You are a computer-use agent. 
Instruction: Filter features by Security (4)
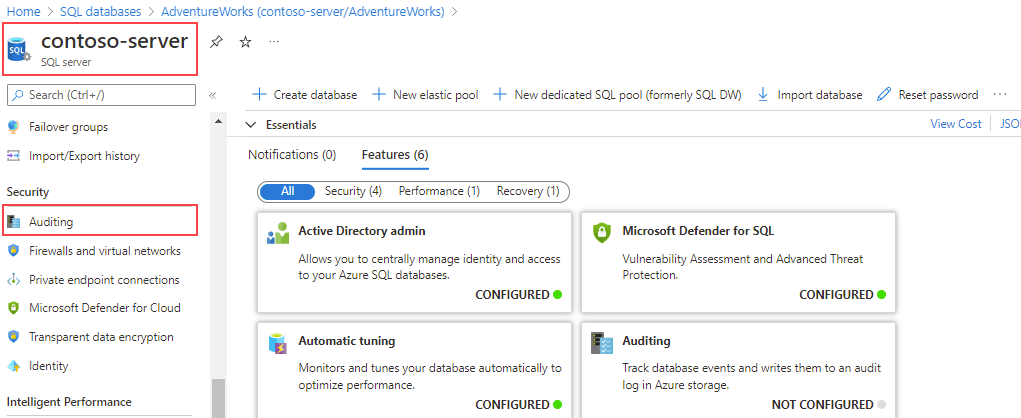point(354,191)
